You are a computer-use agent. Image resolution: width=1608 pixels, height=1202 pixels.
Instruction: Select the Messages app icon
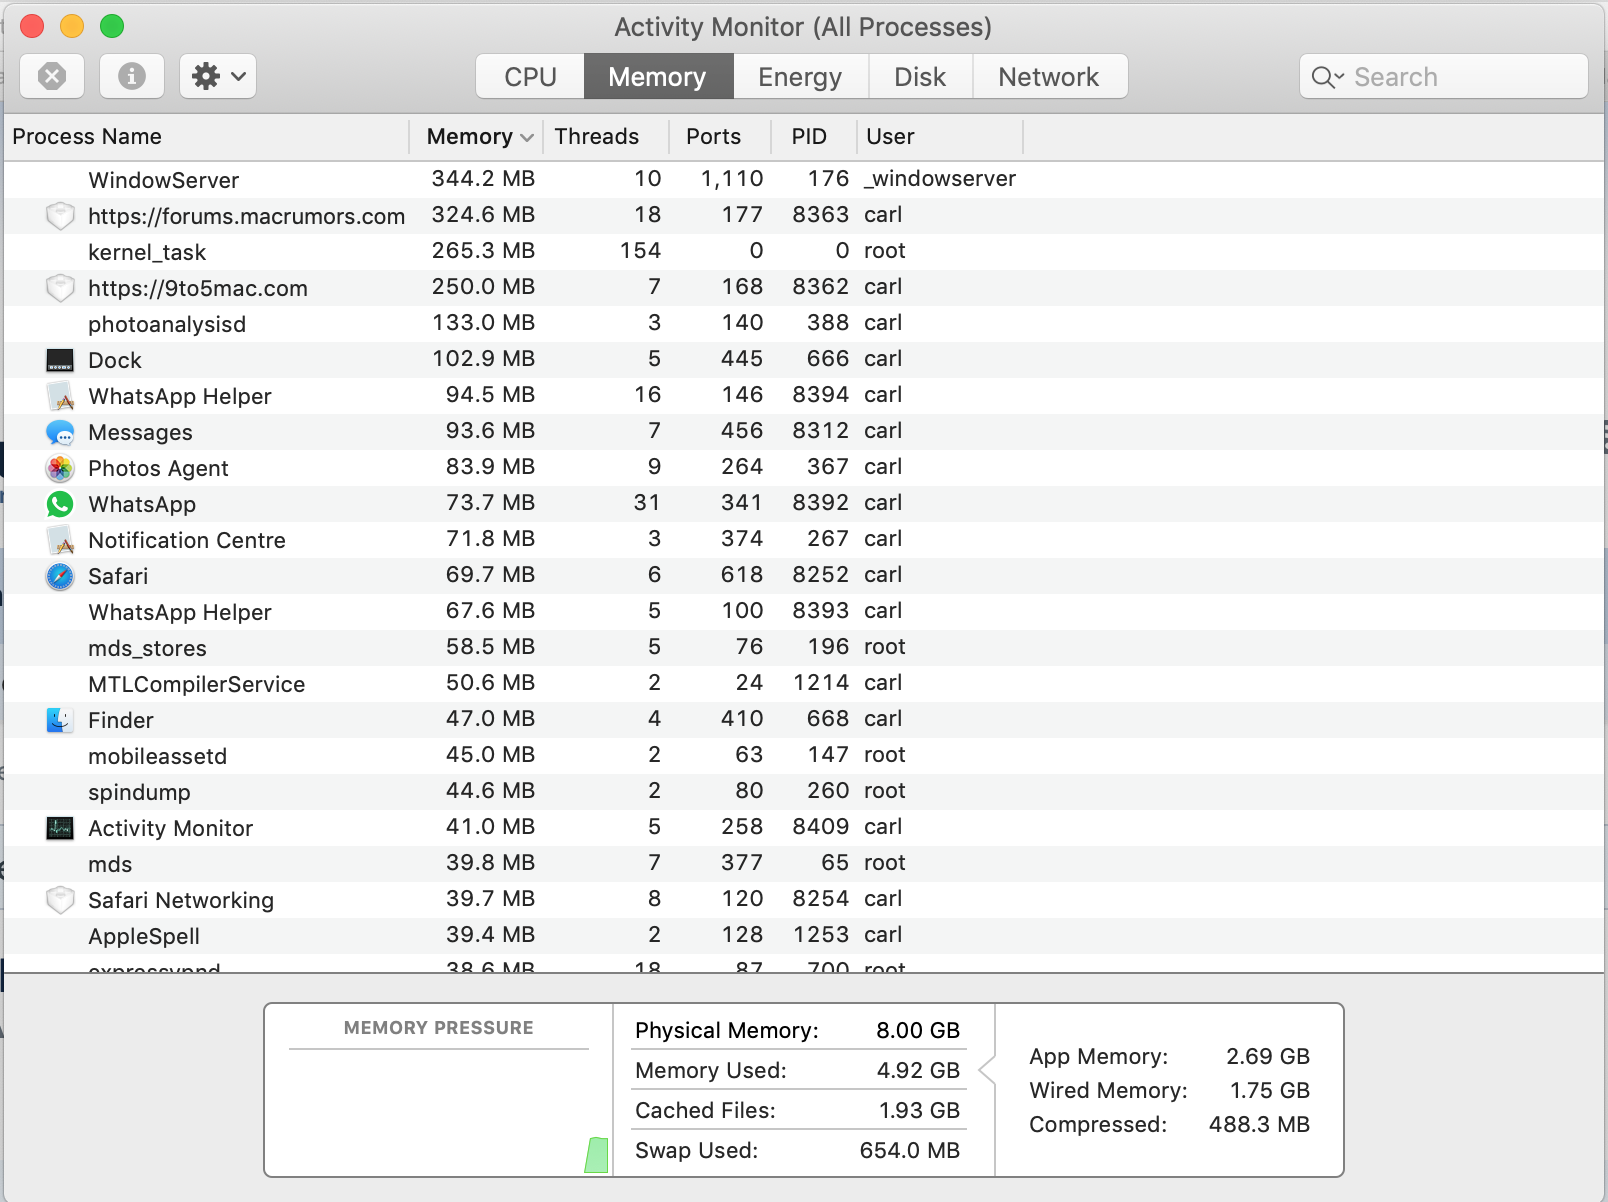pos(60,432)
